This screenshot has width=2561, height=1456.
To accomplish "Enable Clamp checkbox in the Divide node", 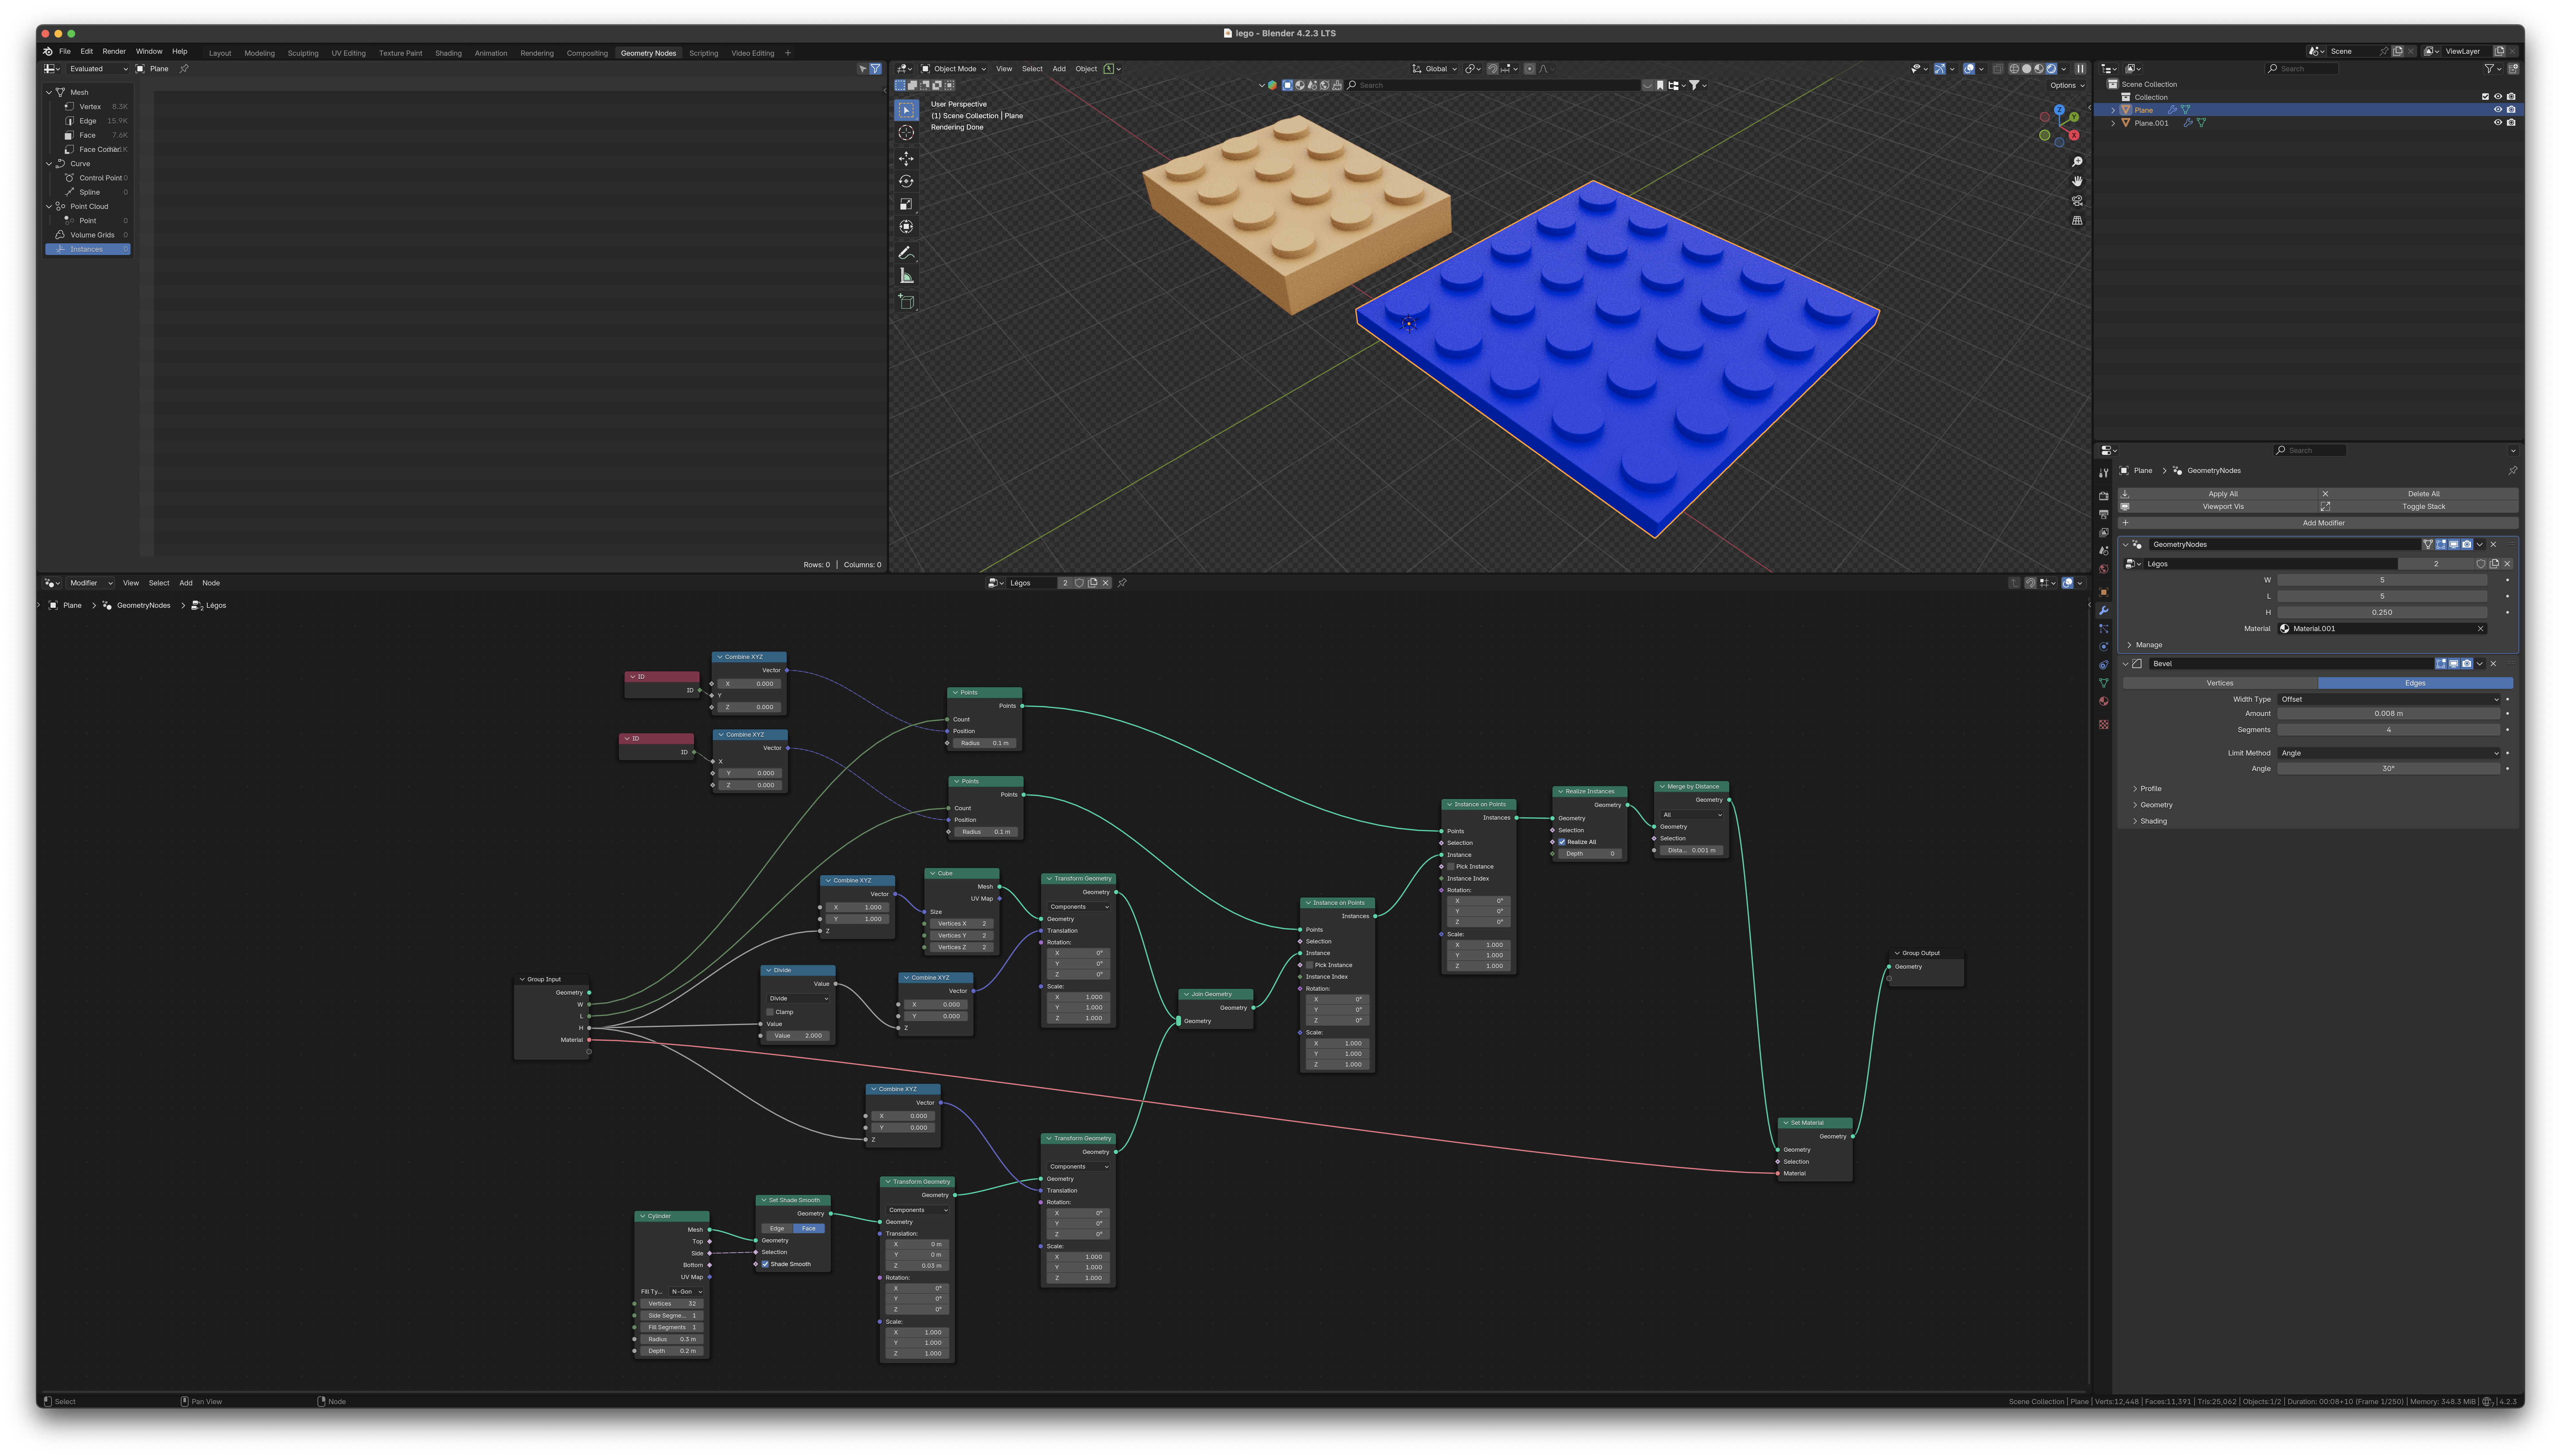I will [770, 1012].
